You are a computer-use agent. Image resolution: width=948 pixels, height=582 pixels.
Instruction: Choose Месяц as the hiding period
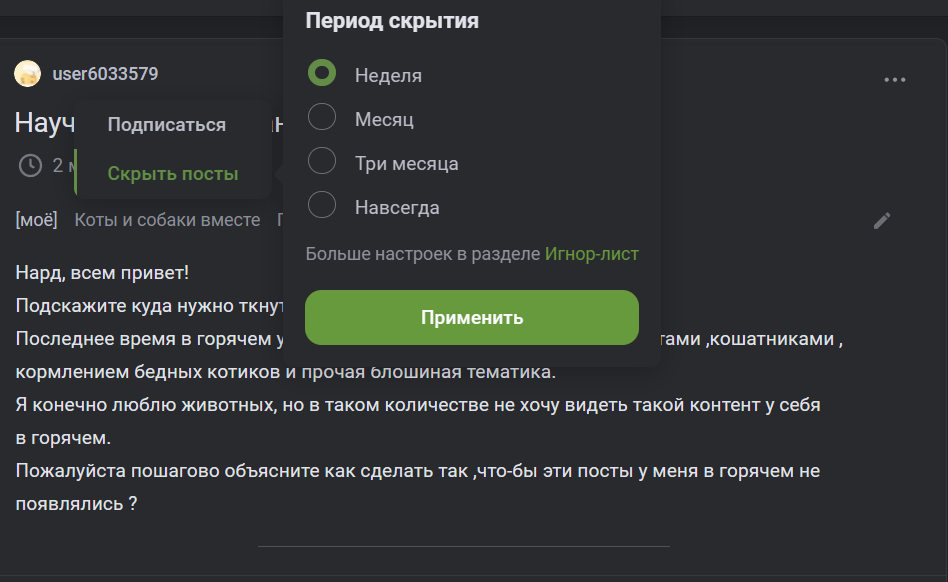[322, 118]
